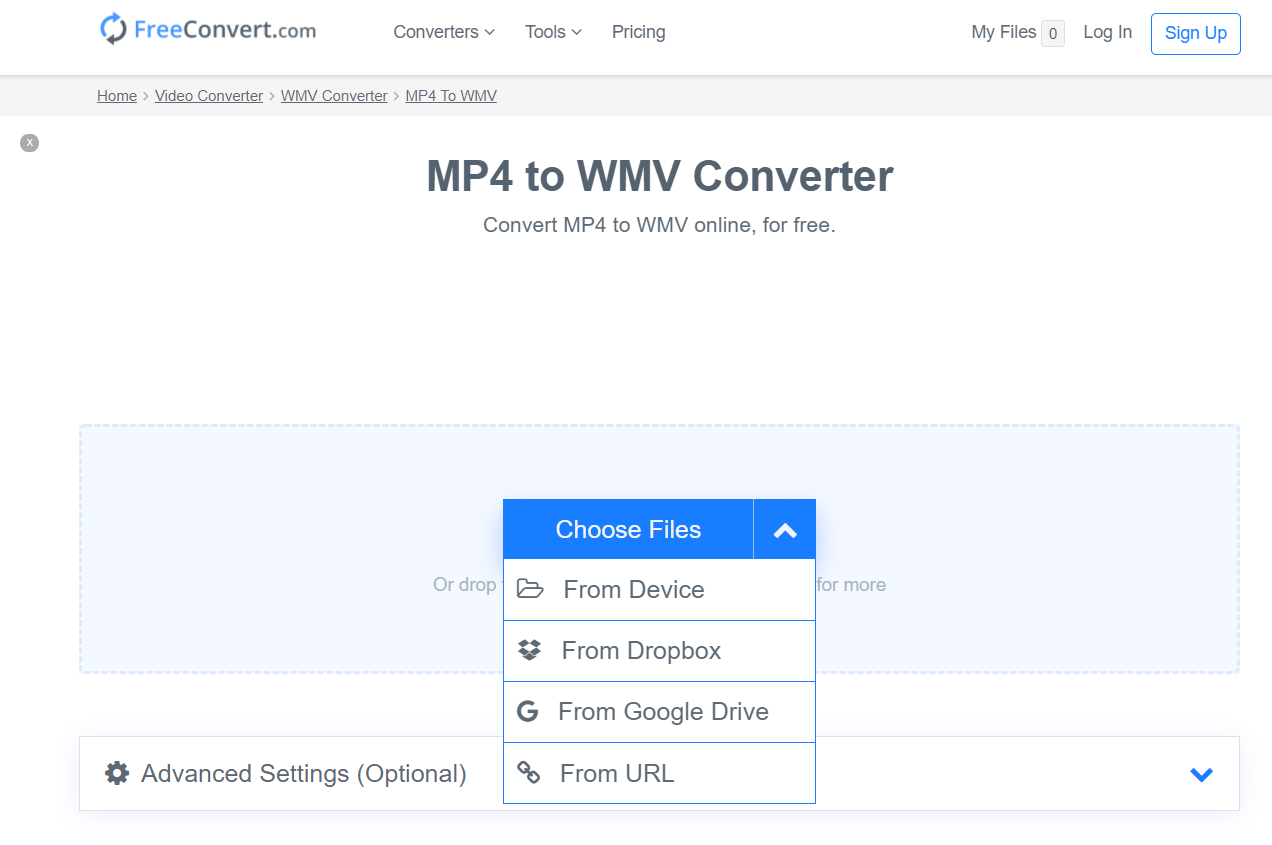The width and height of the screenshot is (1272, 845).
Task: Click the Advanced Settings gear icon
Action: coord(117,773)
